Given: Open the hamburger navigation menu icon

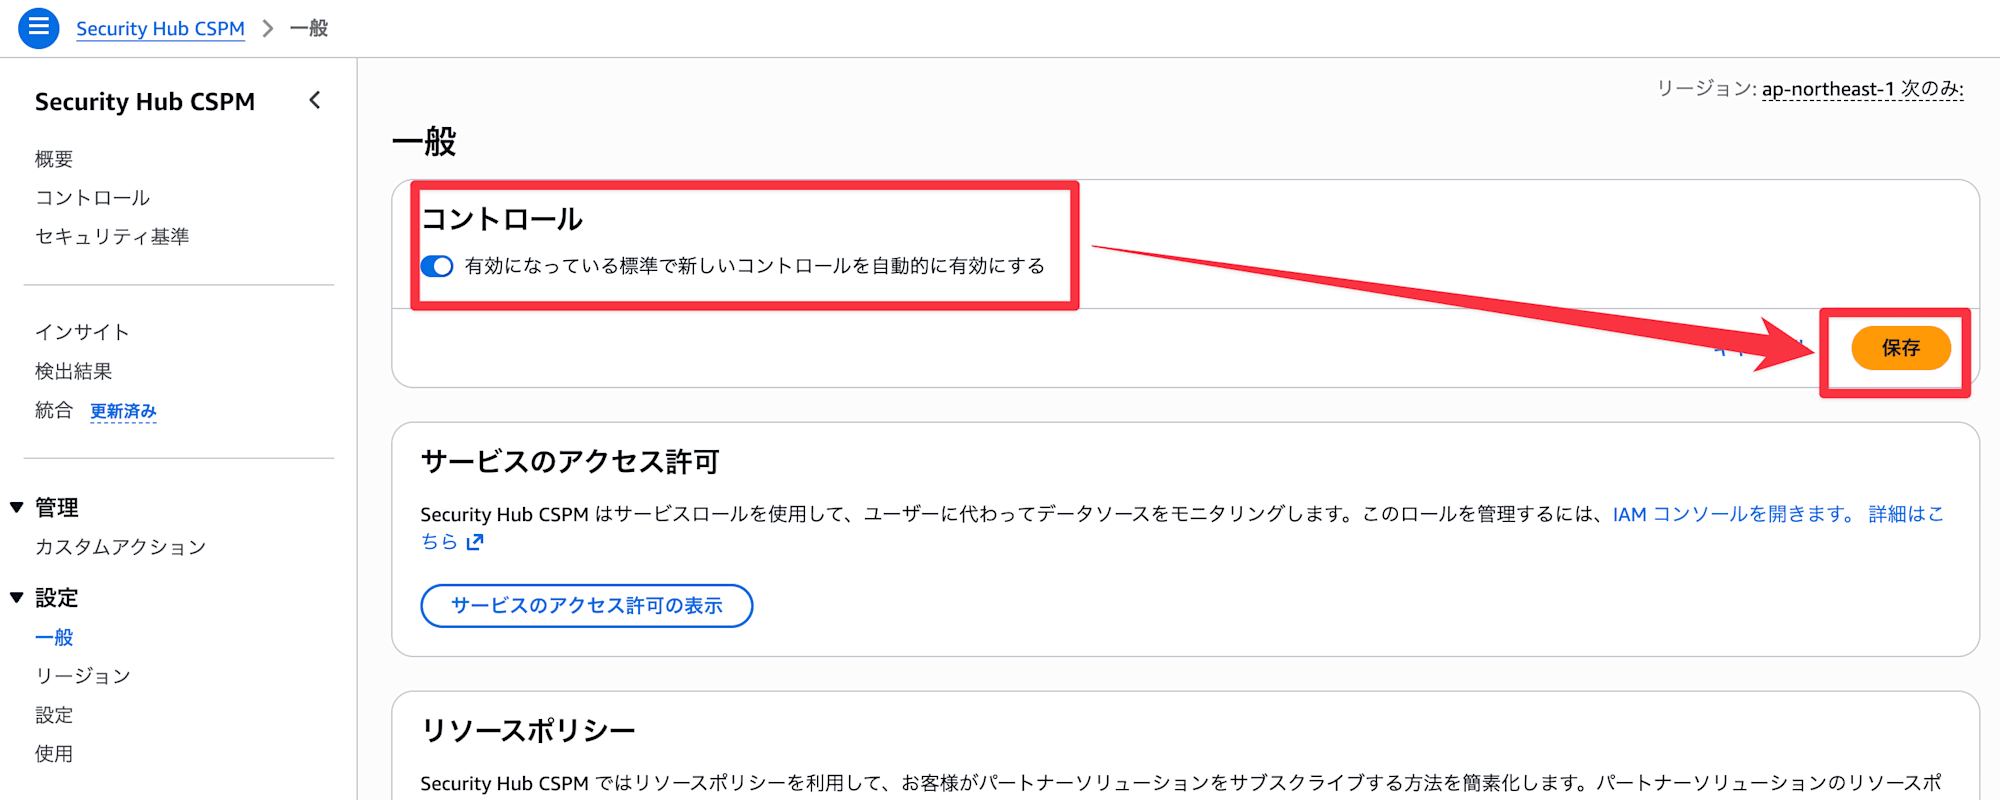Looking at the screenshot, I should [38, 28].
